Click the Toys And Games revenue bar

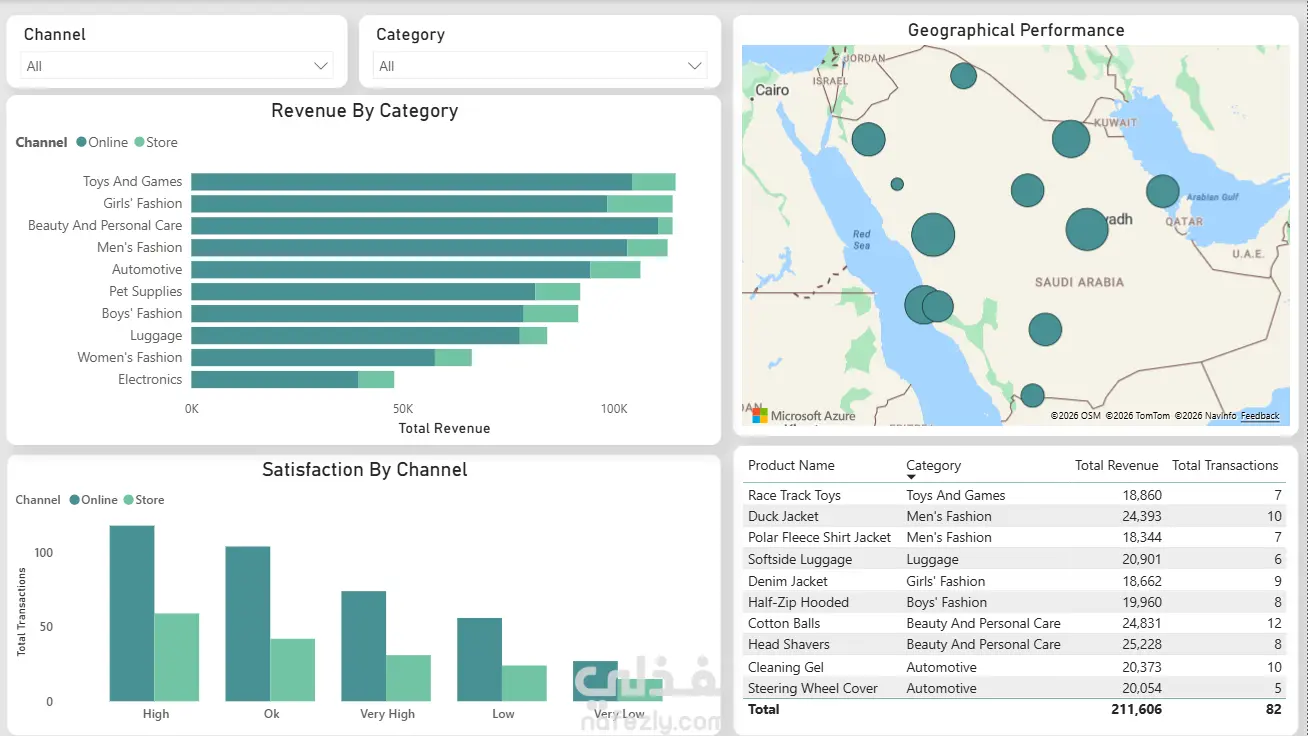[x=433, y=181]
